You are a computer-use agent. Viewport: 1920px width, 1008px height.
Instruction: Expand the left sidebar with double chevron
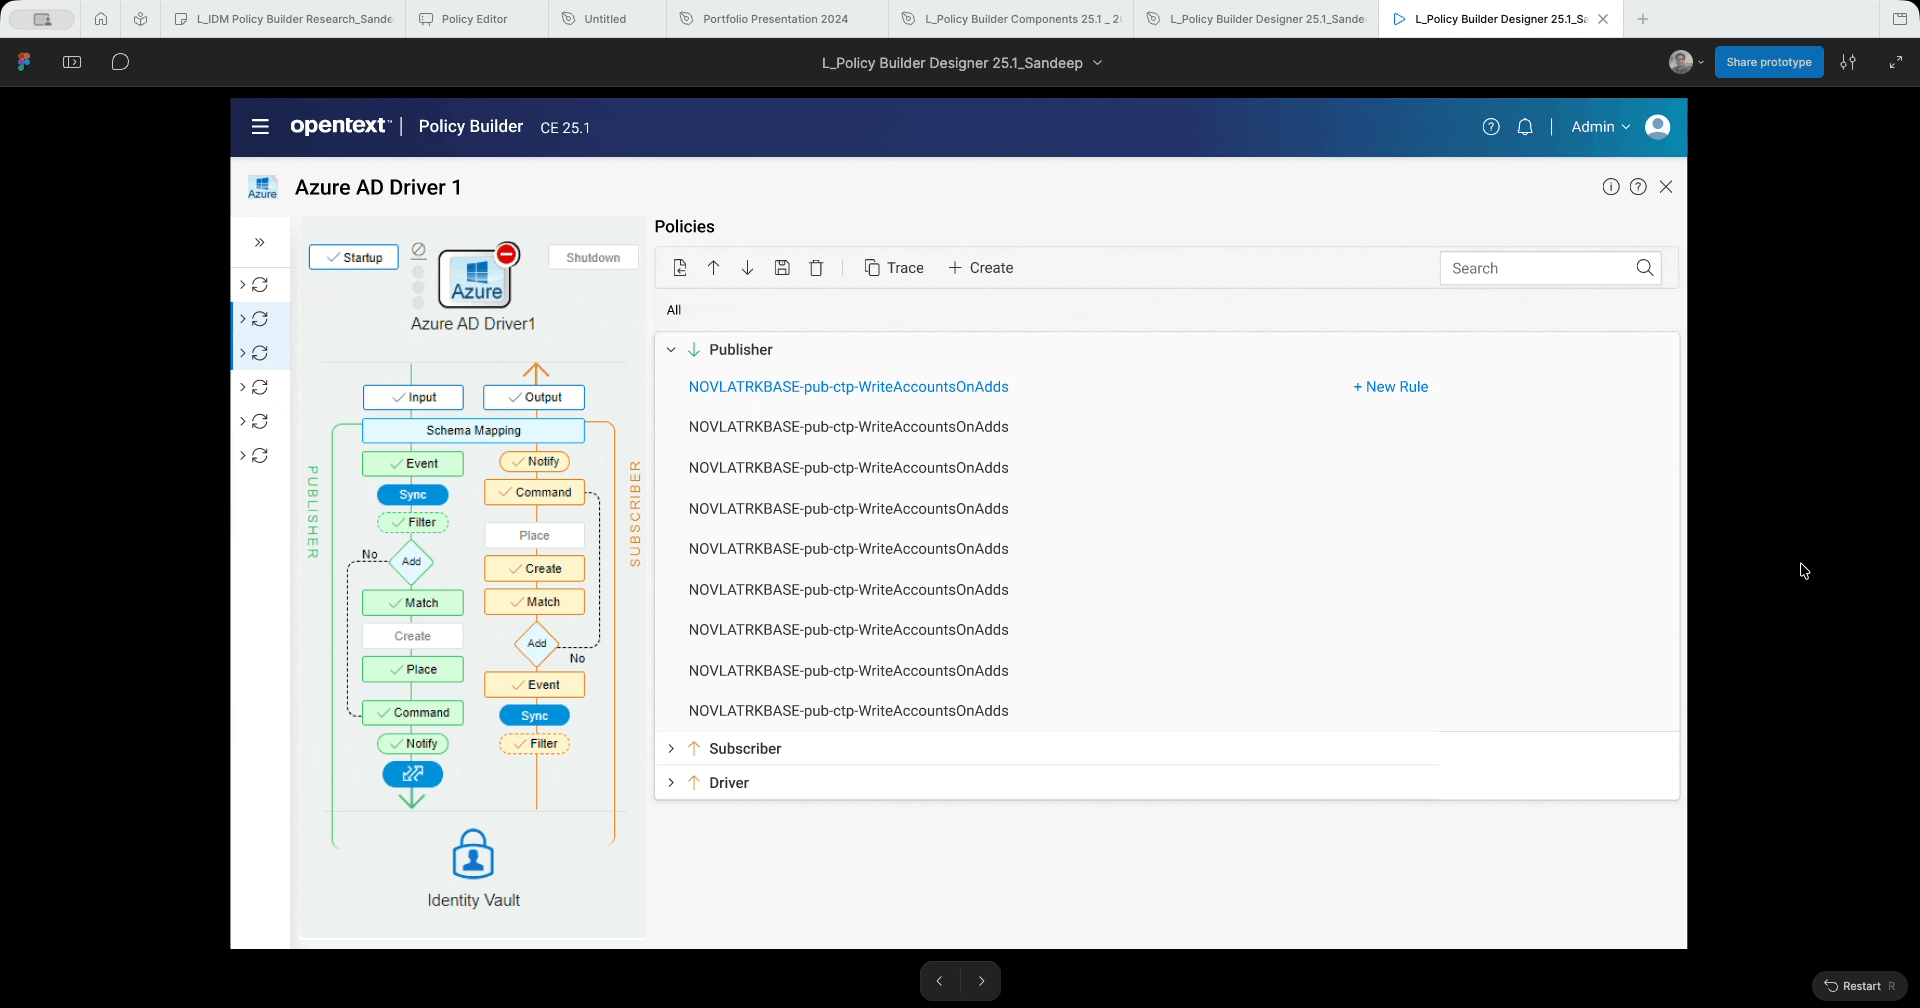pos(260,243)
